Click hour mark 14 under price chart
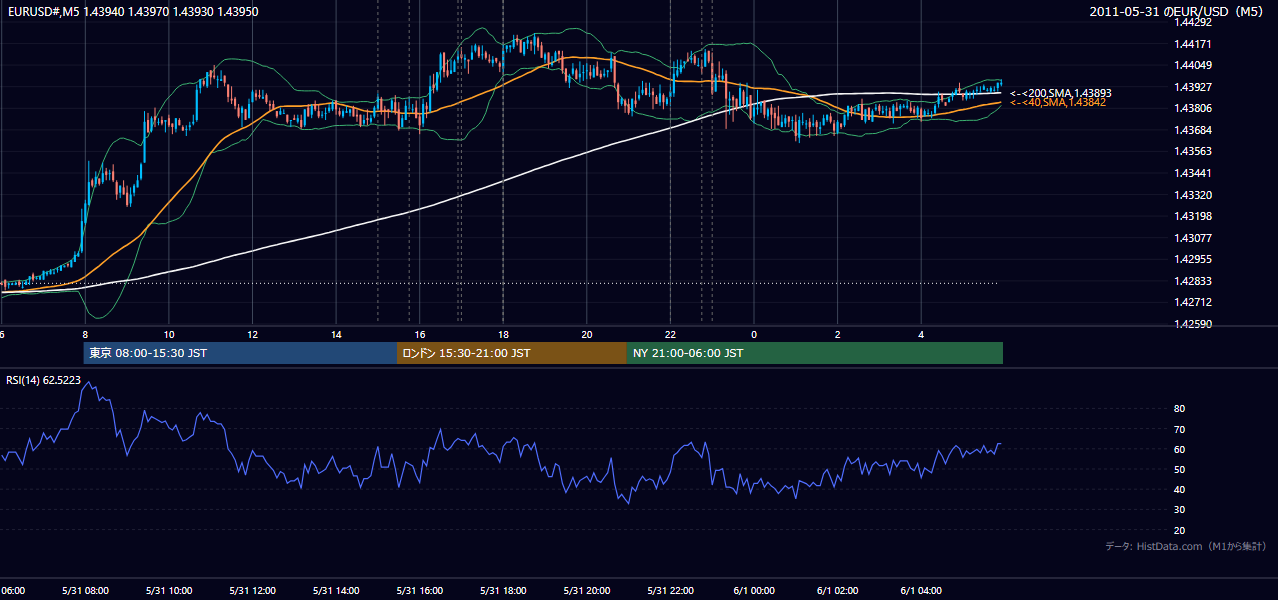Viewport: 1278px width, 600px height. coord(336,334)
